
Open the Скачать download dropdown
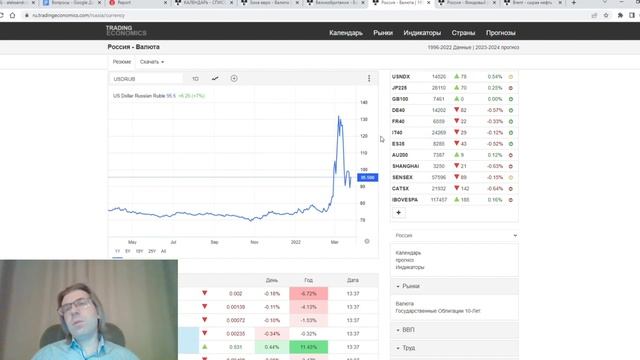click(x=152, y=62)
